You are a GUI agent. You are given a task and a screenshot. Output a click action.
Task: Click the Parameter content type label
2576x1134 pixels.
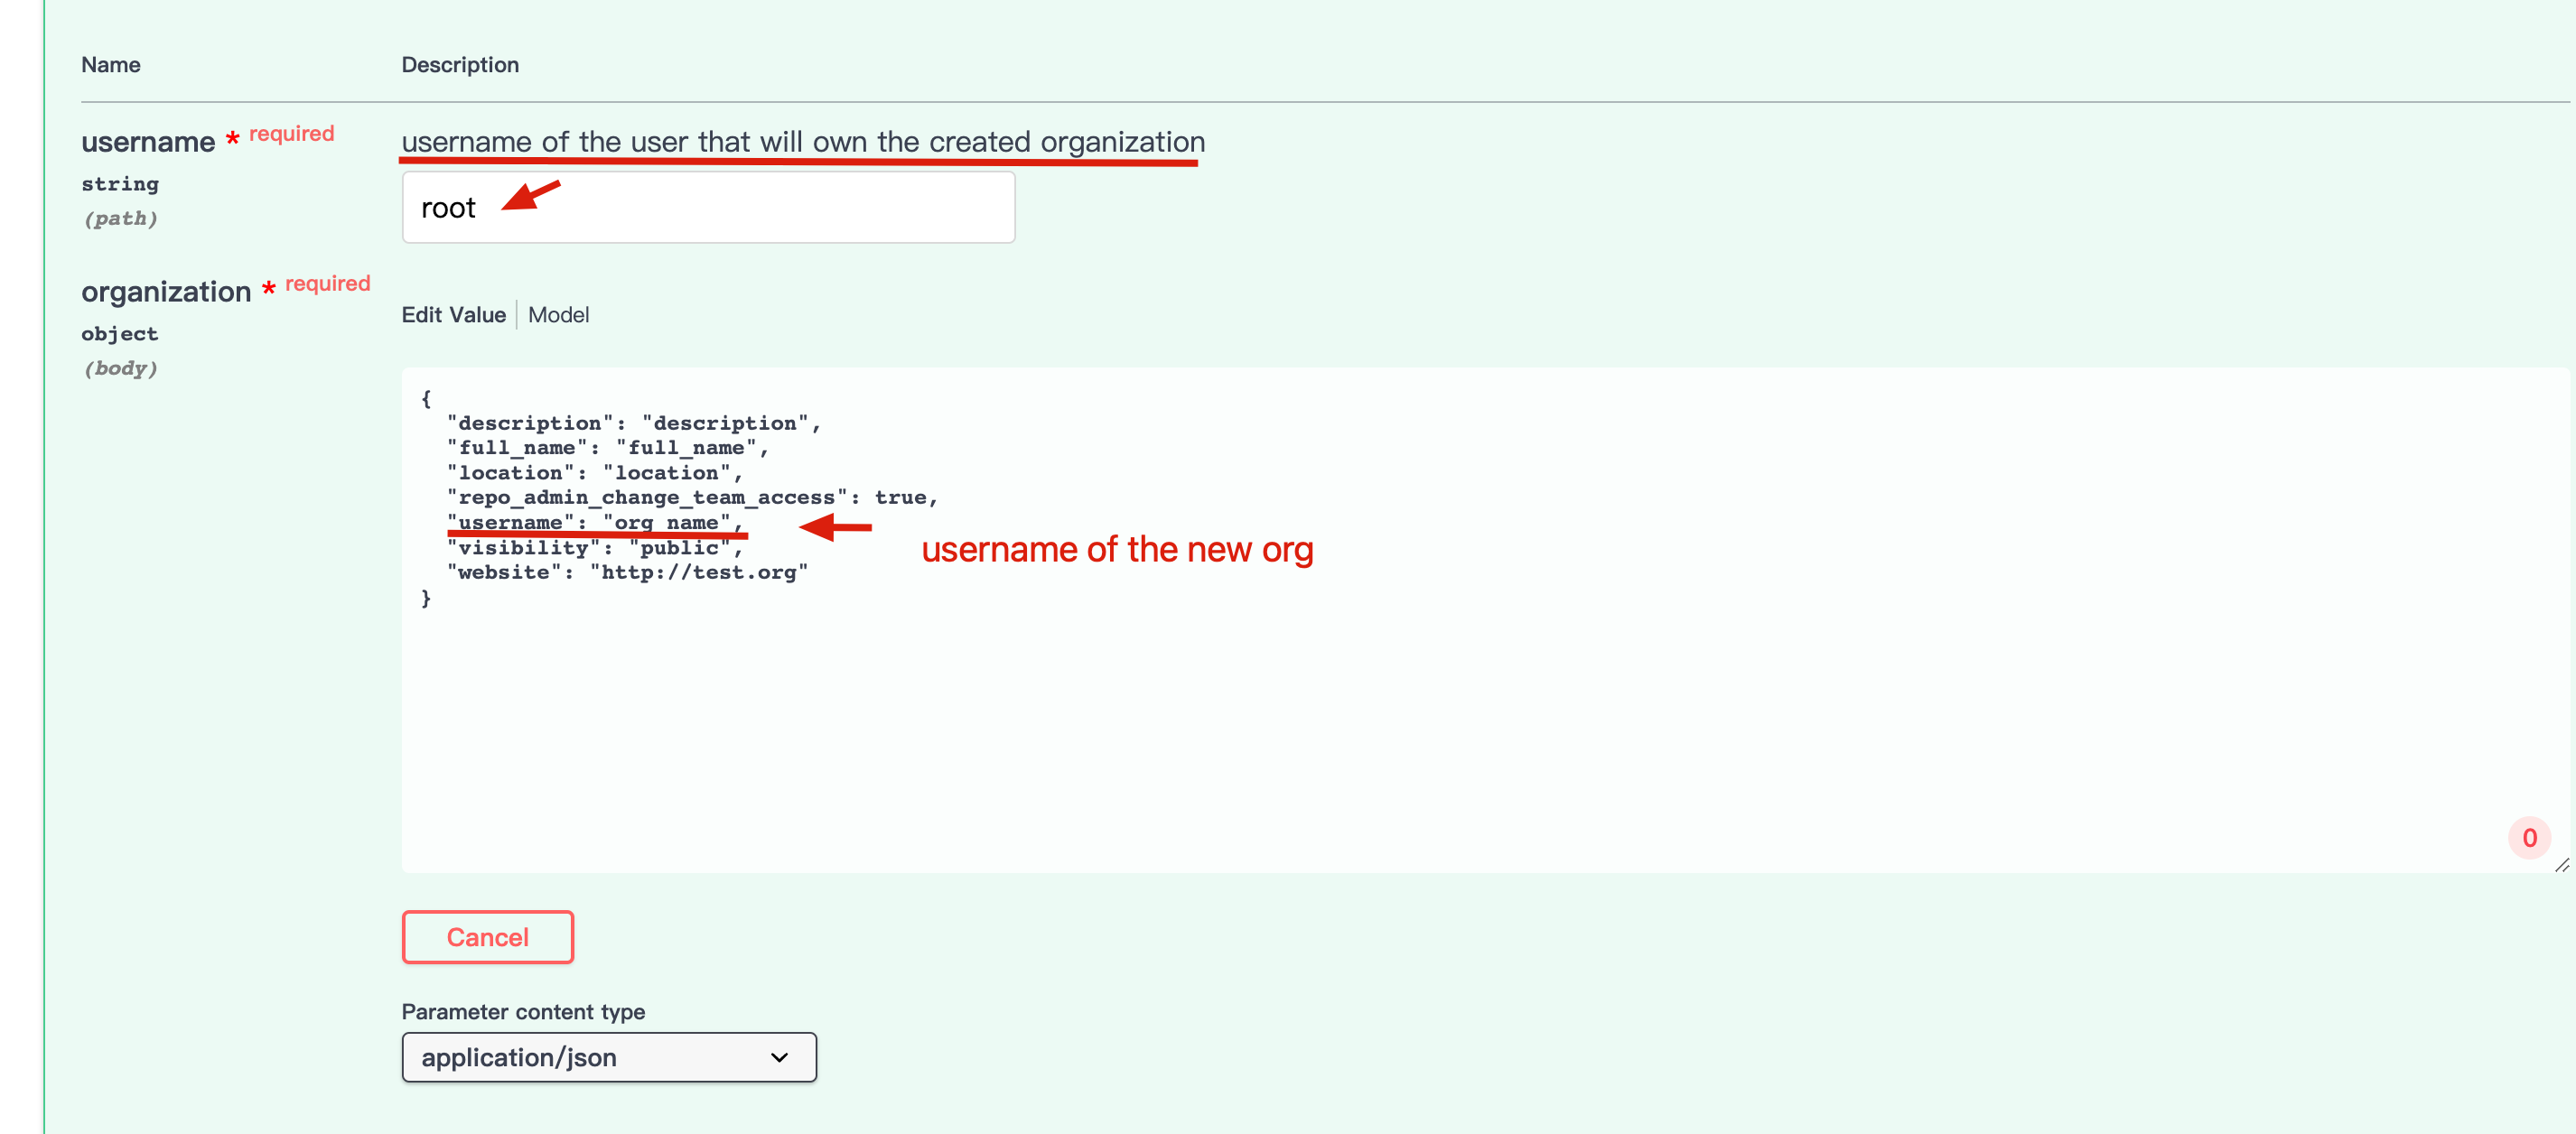click(523, 1011)
